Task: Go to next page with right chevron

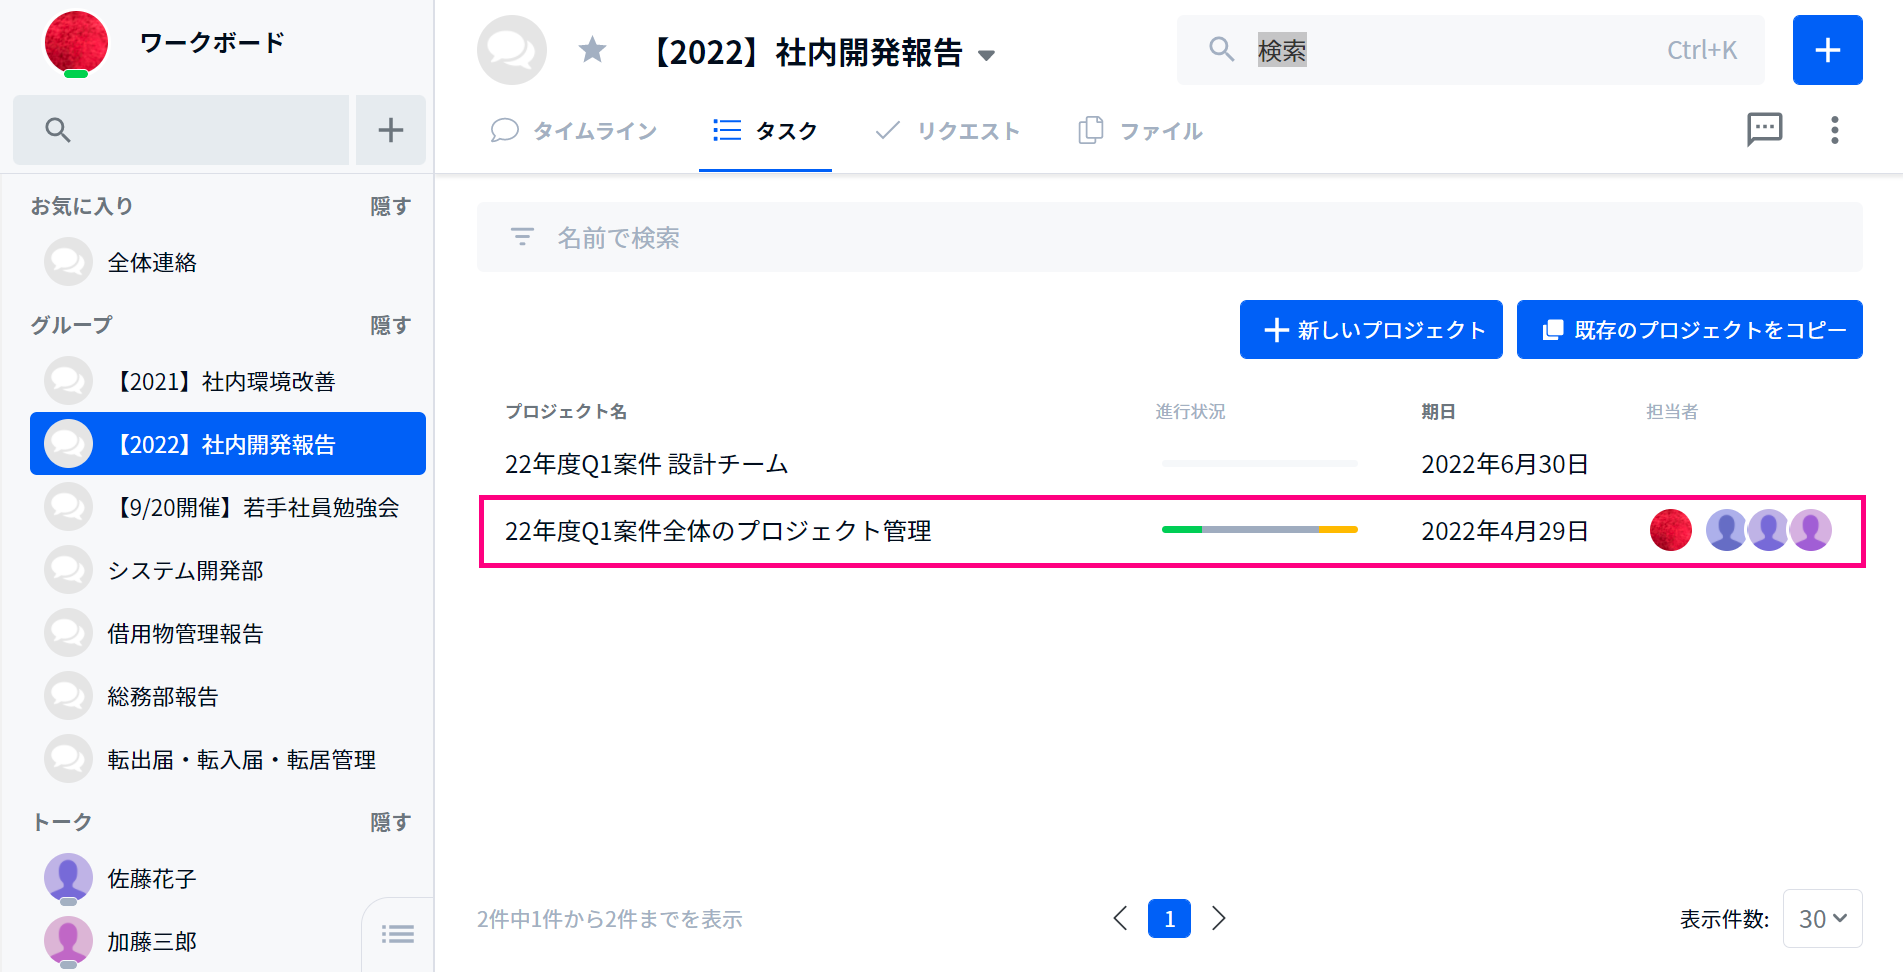Action: click(1218, 918)
